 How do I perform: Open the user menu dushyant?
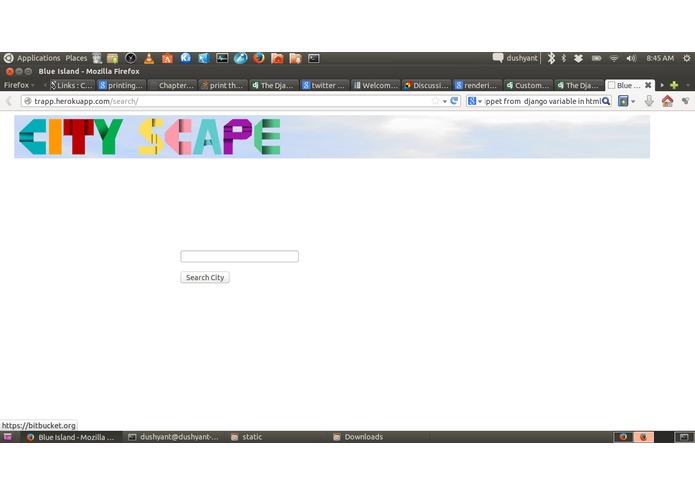(x=522, y=58)
